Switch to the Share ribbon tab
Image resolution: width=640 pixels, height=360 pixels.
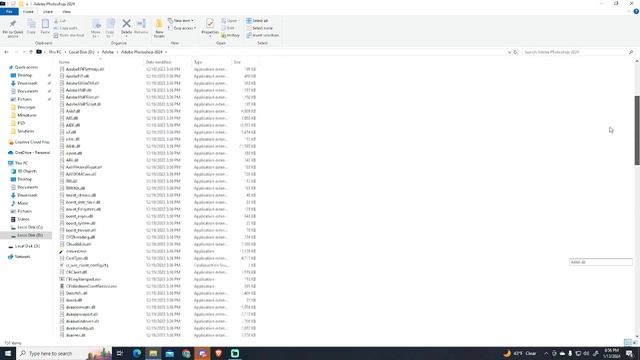click(48, 12)
